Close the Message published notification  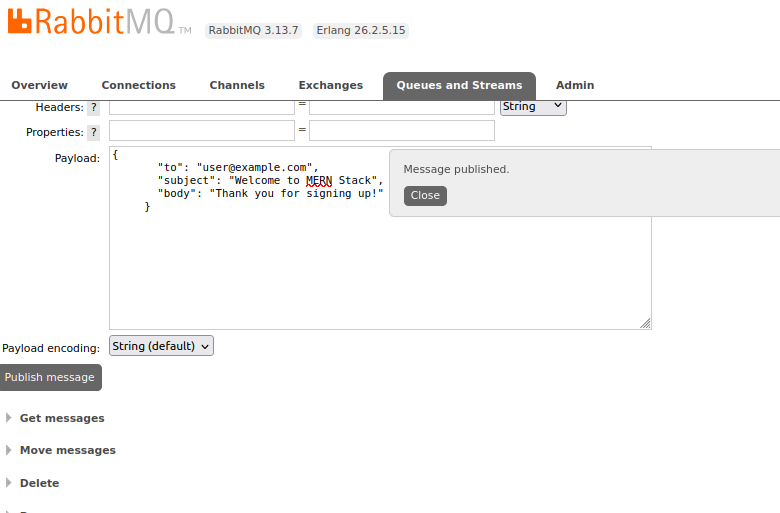click(x=425, y=196)
